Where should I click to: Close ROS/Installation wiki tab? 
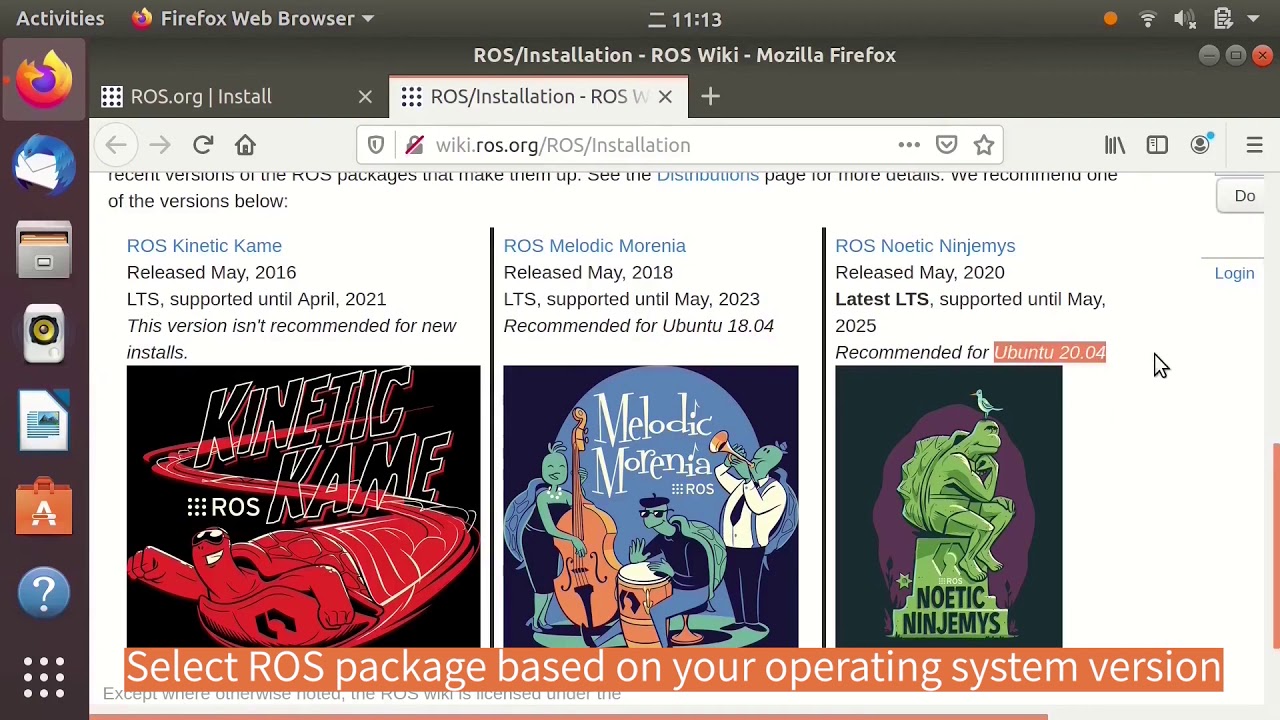click(x=665, y=96)
